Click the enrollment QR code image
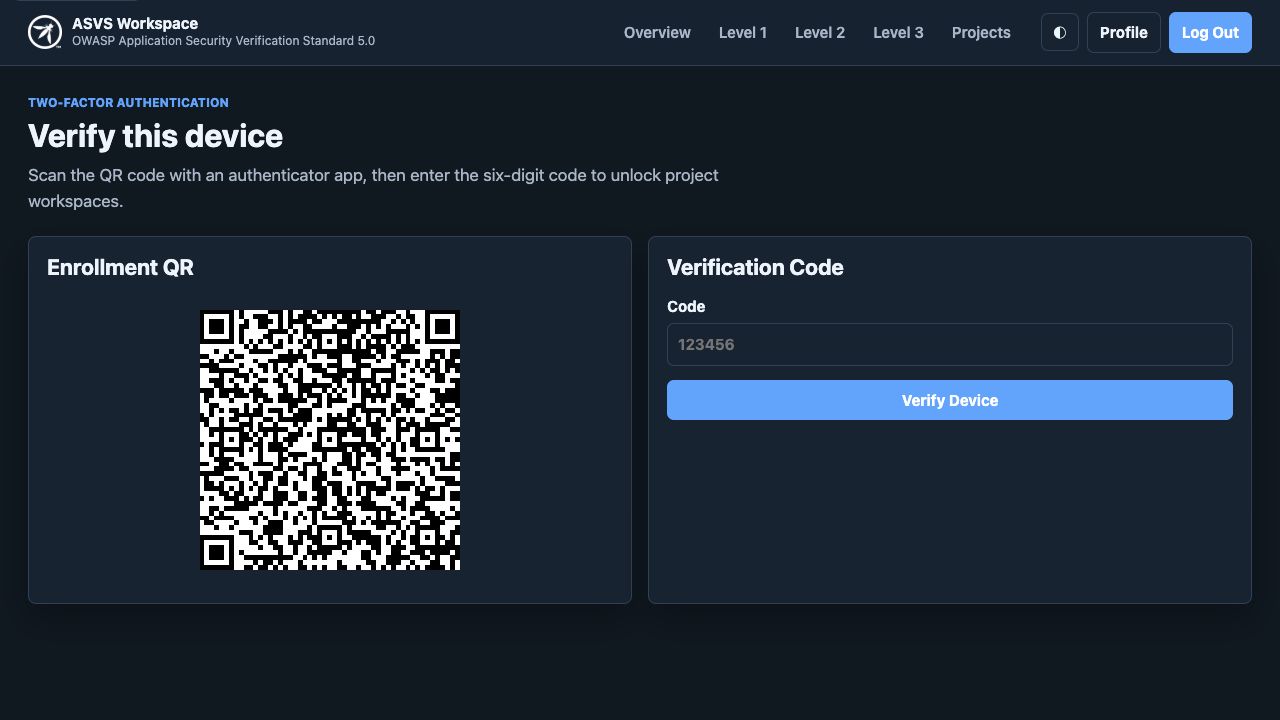The width and height of the screenshot is (1280, 720). [330, 440]
